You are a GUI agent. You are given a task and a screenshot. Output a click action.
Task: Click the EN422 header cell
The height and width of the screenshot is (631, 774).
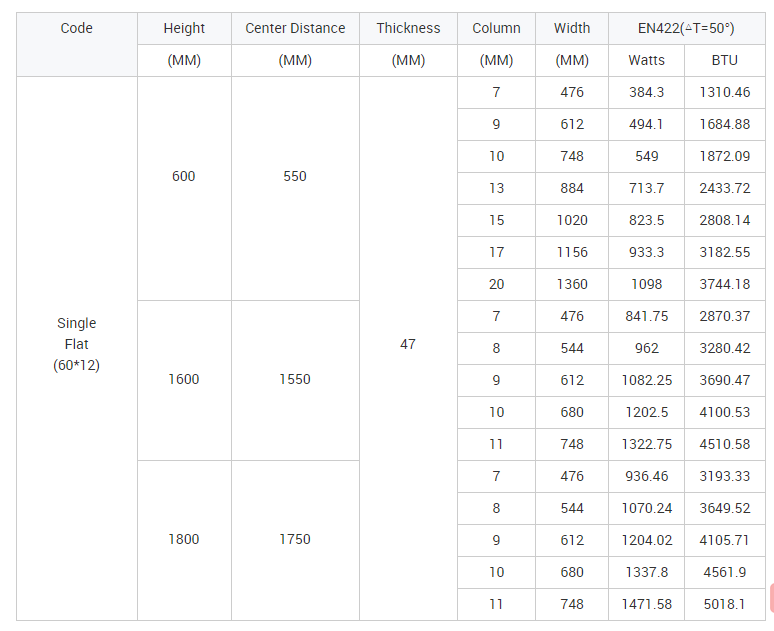[687, 29]
